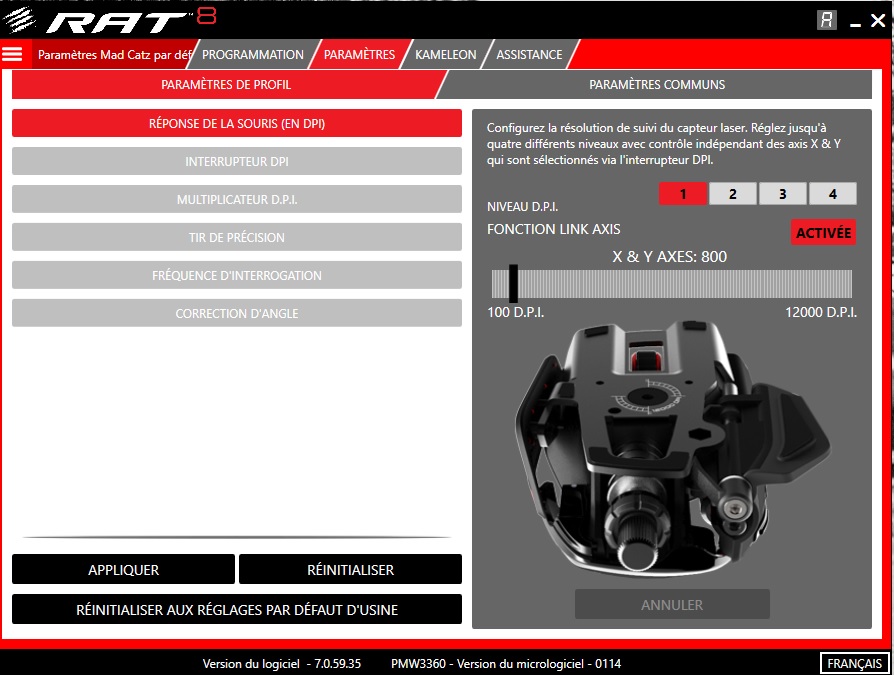Open MULTIPLICATEUR D.P.I. settings
894x675 pixels.
point(236,199)
